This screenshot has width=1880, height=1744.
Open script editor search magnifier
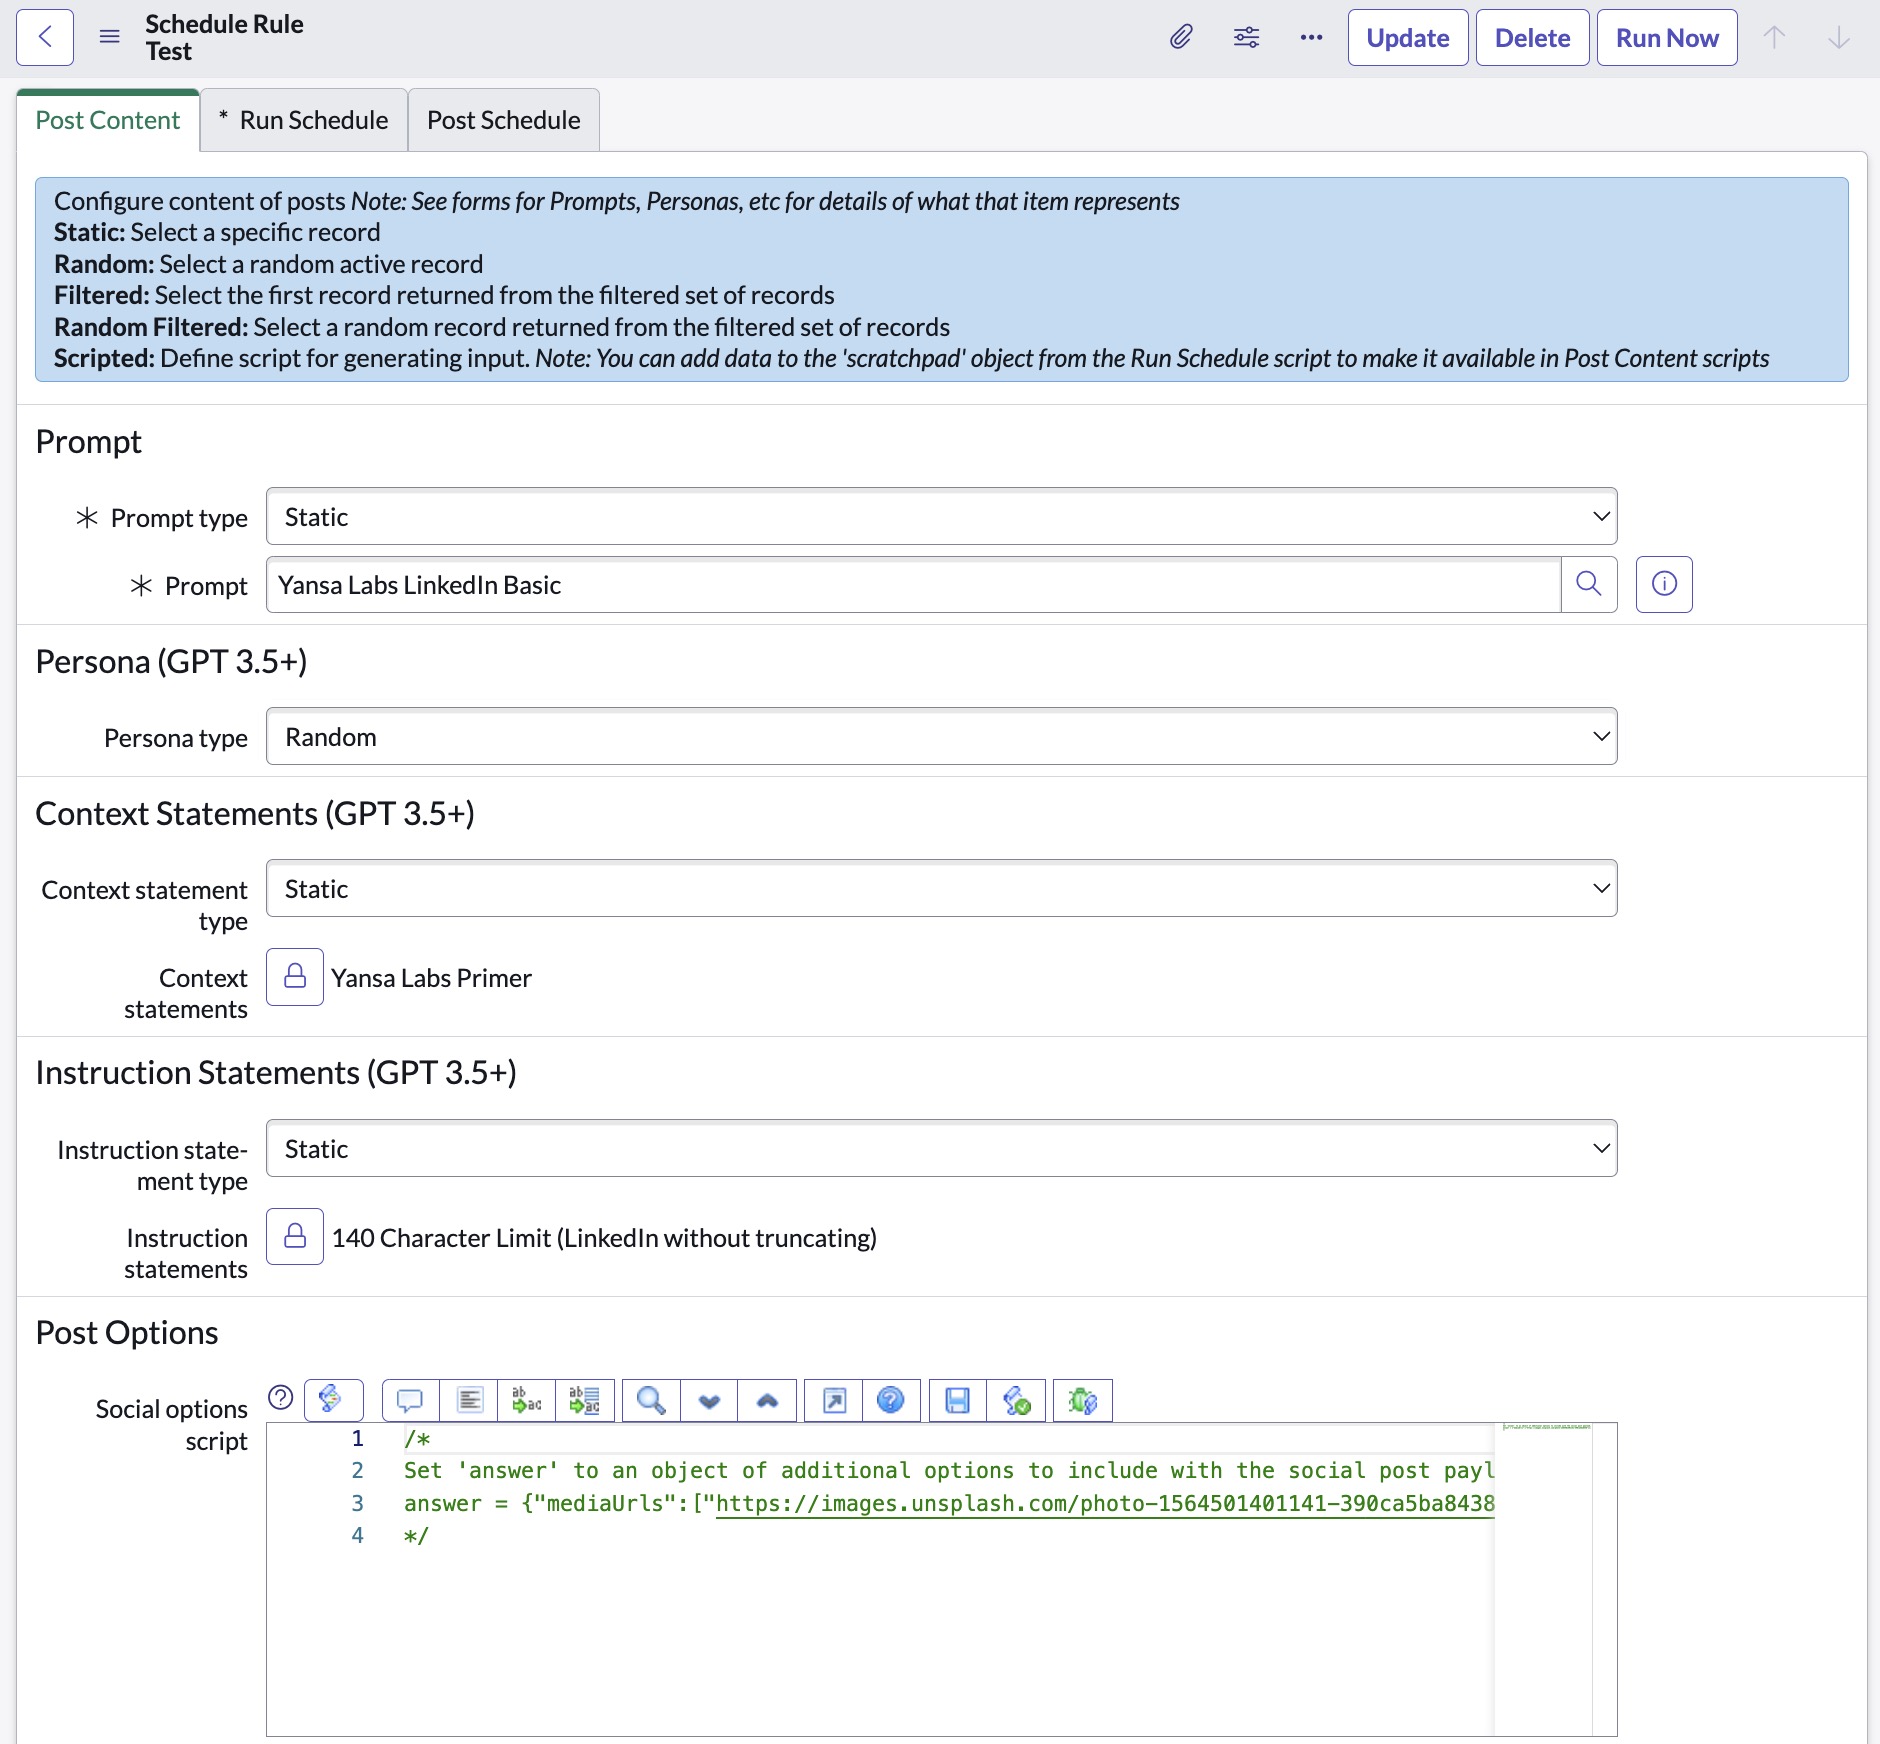[651, 1401]
